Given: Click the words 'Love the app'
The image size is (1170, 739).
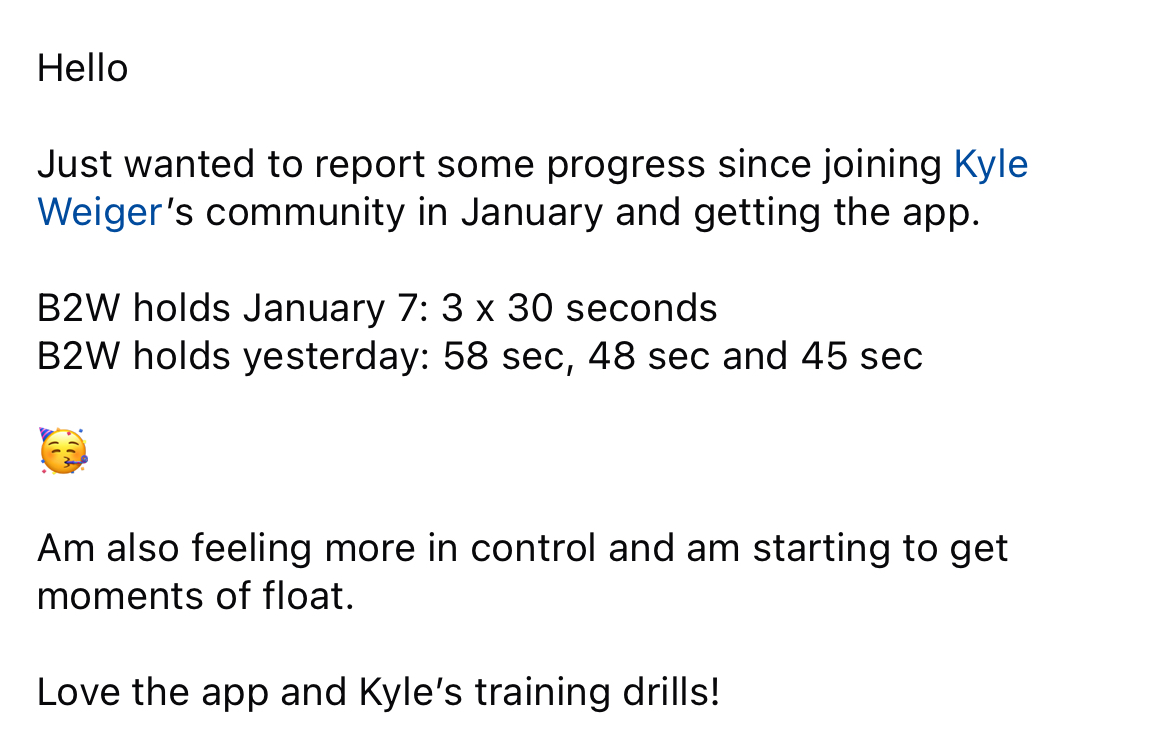Looking at the screenshot, I should (152, 693).
